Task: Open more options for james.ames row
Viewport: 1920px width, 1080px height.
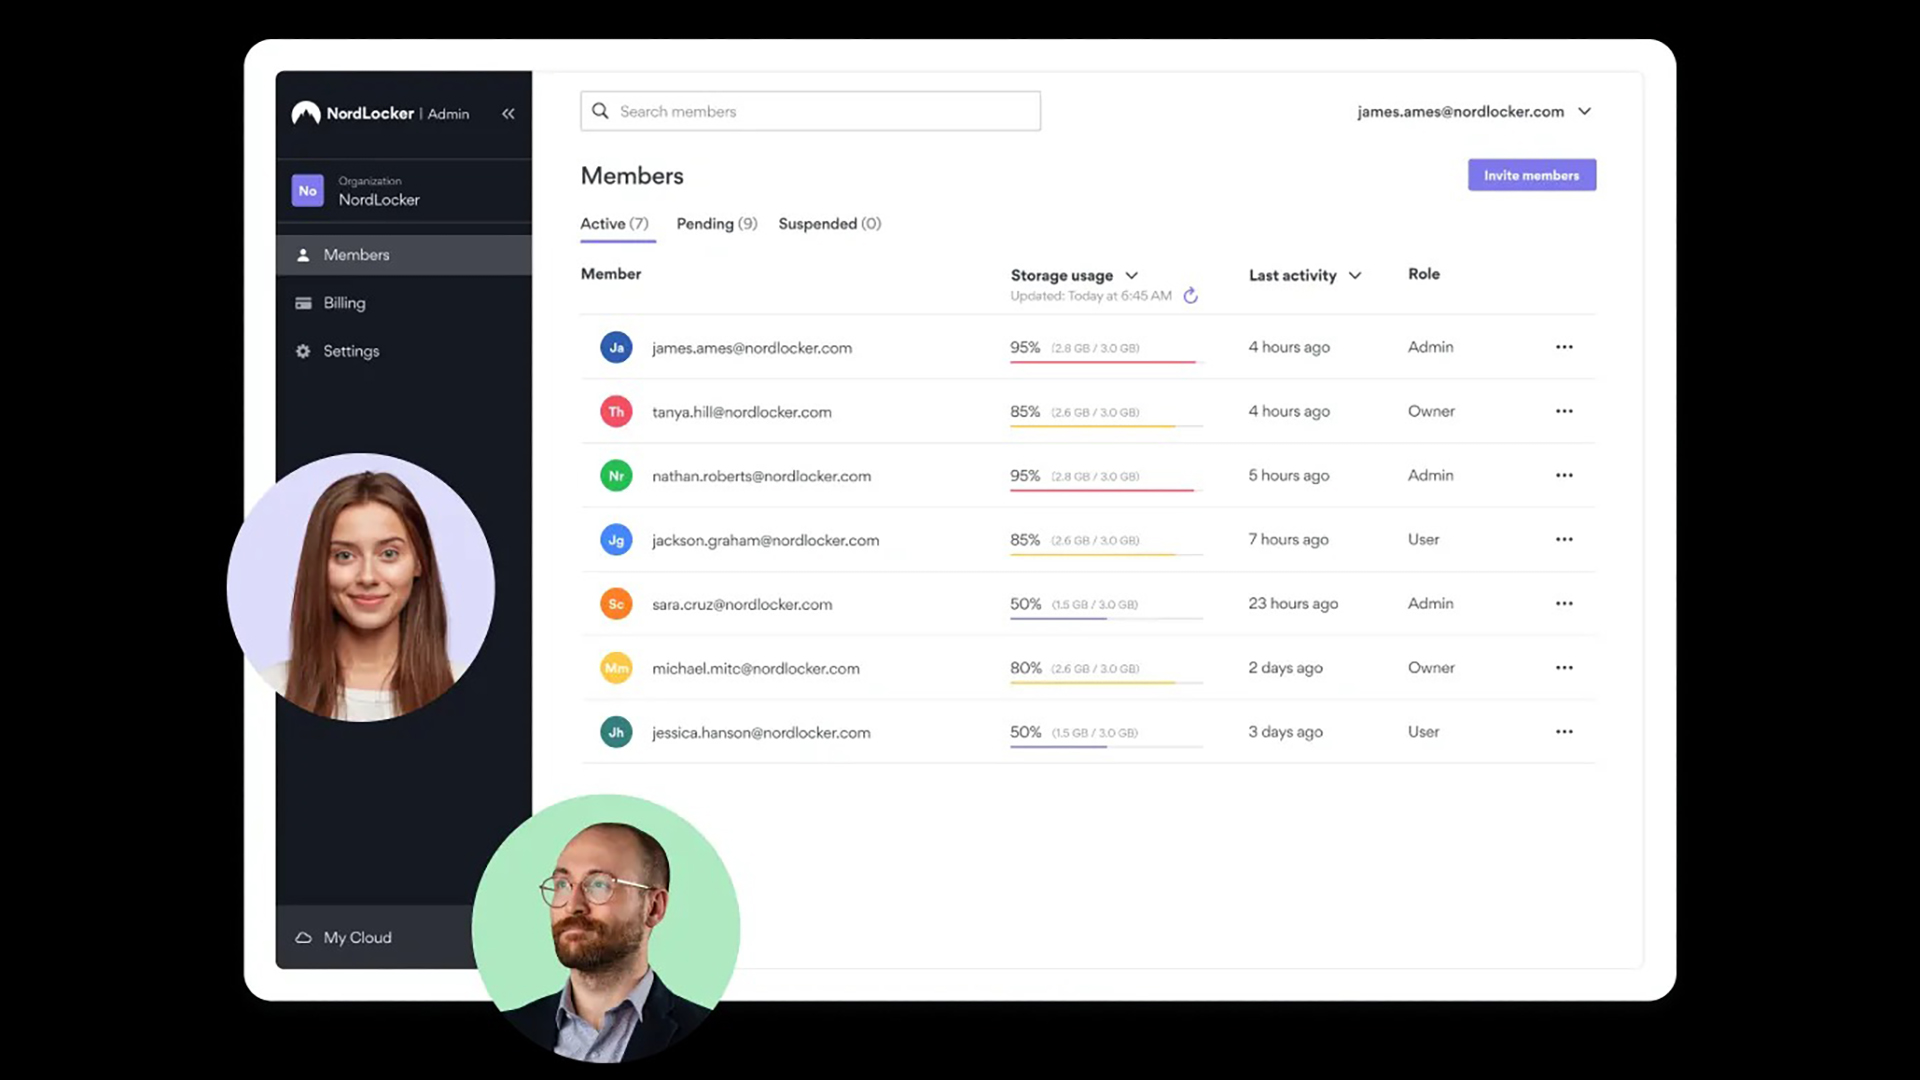Action: [x=1564, y=347]
